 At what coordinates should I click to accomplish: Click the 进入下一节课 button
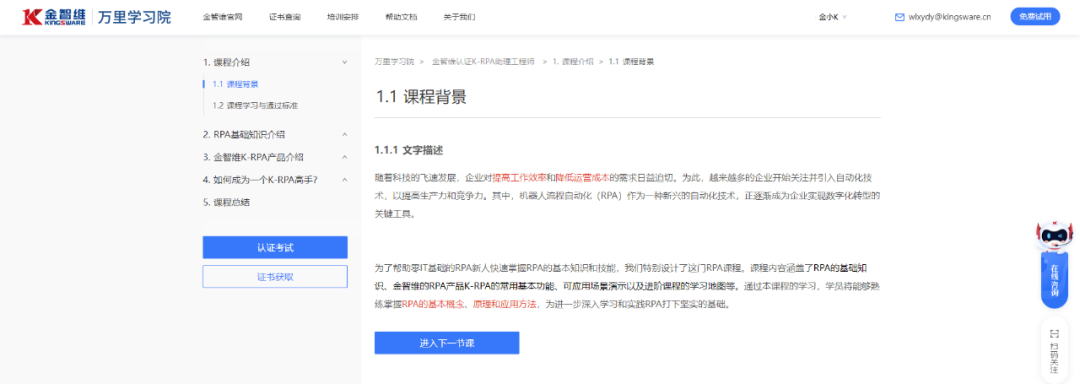447,343
